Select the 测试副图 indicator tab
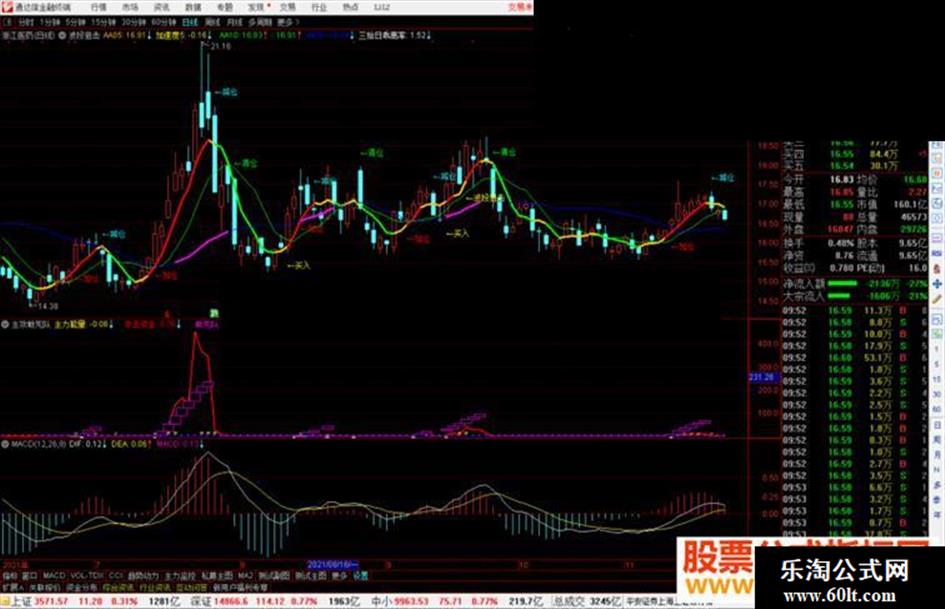The width and height of the screenshot is (945, 609). pyautogui.click(x=274, y=576)
